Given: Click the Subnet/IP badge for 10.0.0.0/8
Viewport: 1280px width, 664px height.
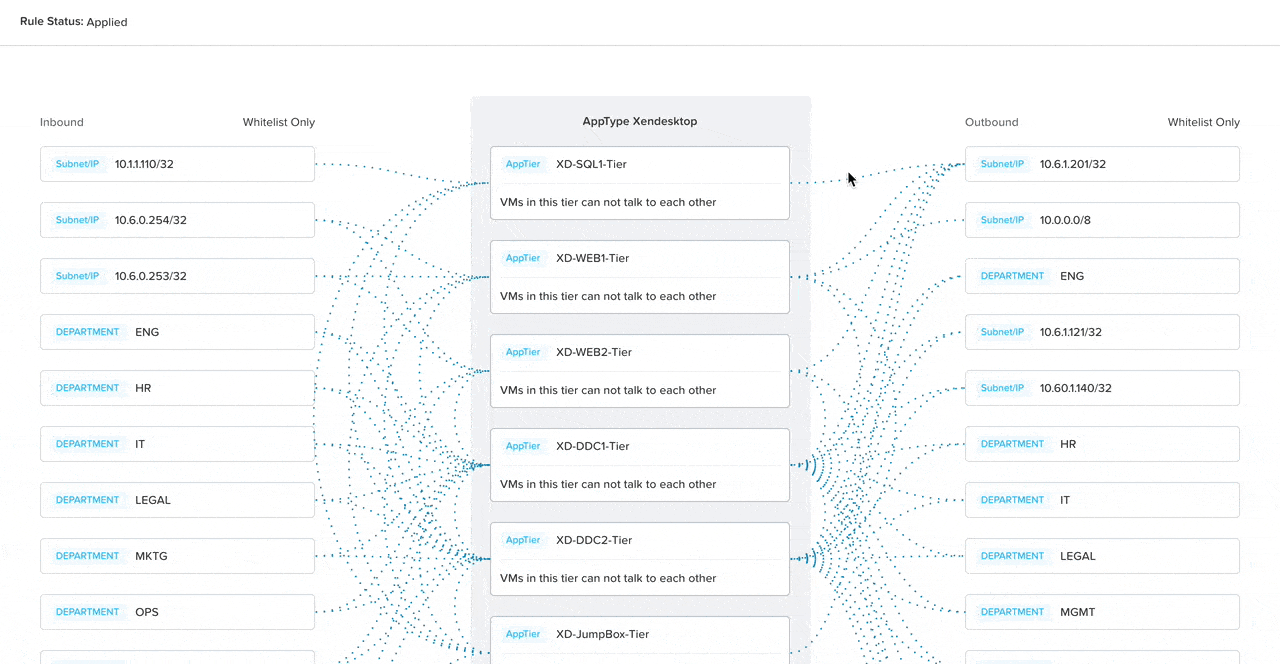Looking at the screenshot, I should pyautogui.click(x=1002, y=220).
